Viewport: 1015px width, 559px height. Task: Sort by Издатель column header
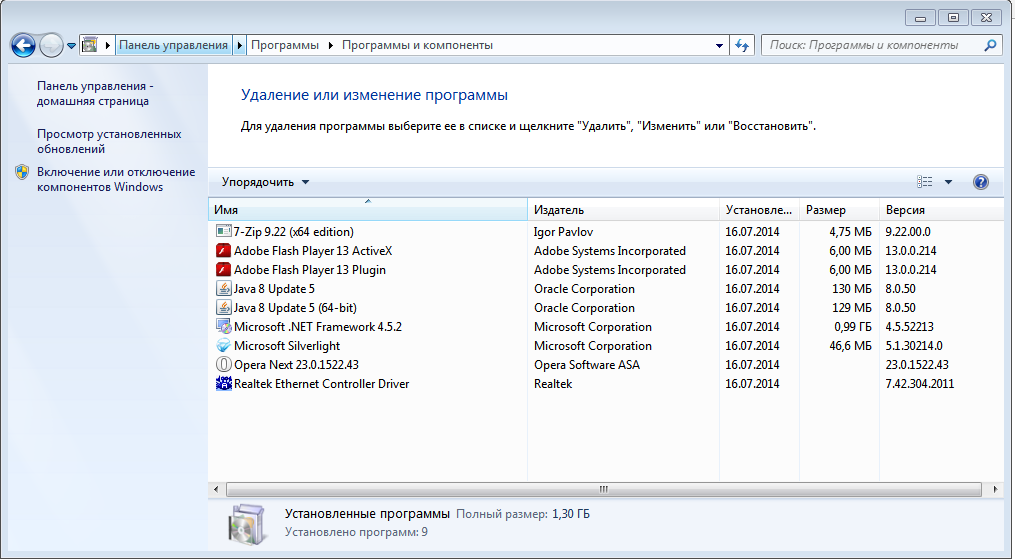pyautogui.click(x=623, y=210)
